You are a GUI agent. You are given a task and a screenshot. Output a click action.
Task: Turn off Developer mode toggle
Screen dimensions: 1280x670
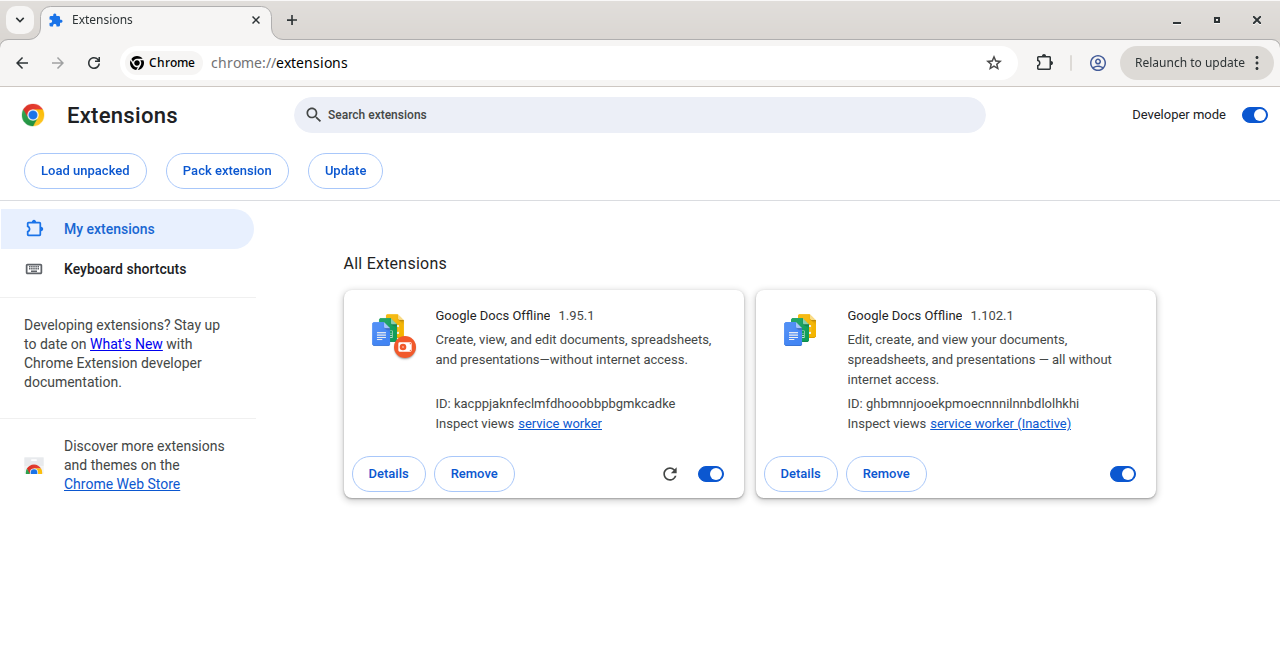click(1255, 115)
